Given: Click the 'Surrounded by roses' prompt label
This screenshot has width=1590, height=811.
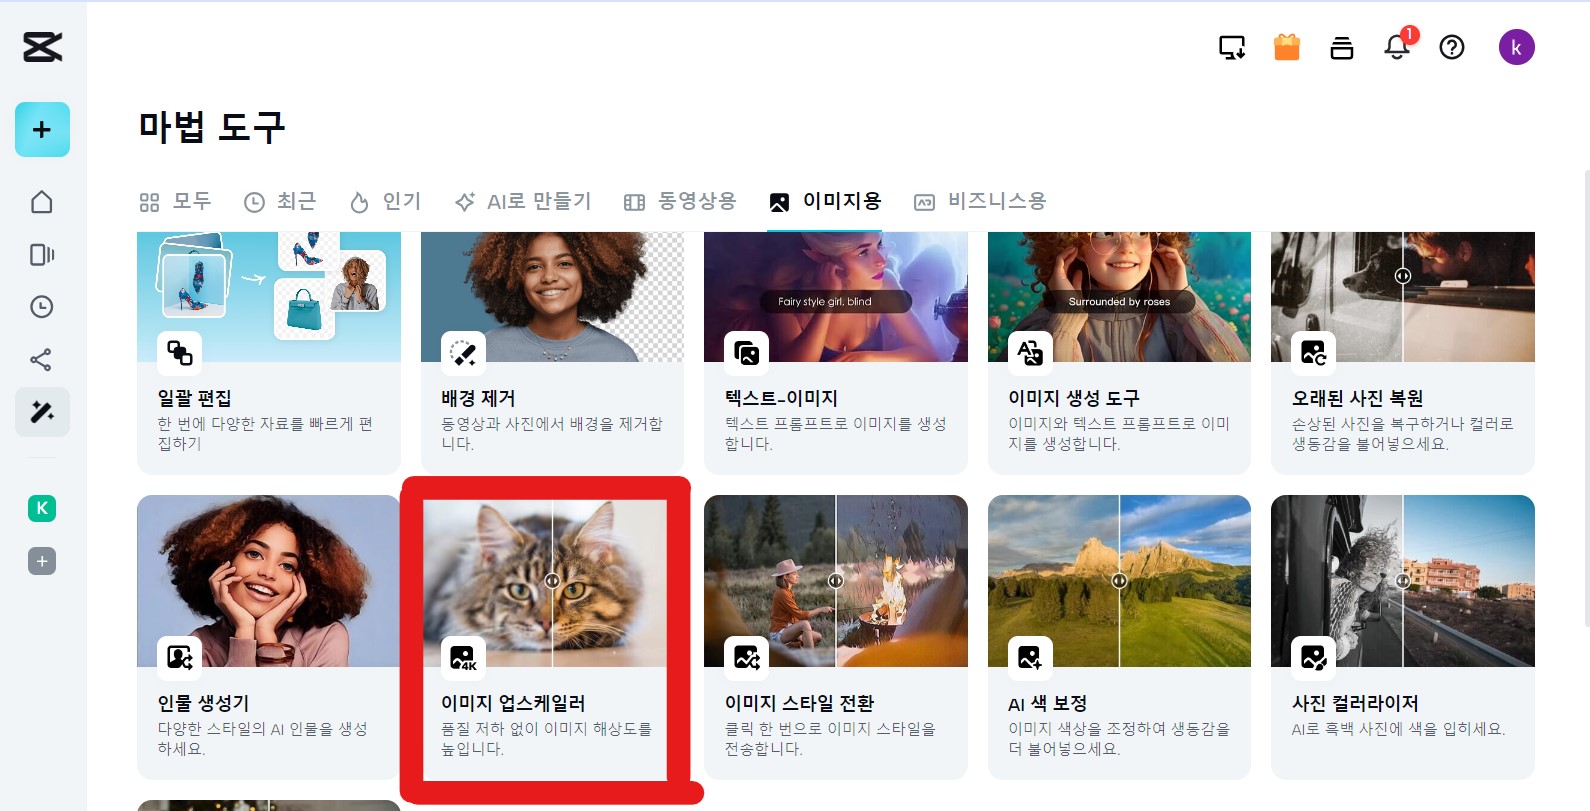Looking at the screenshot, I should point(1119,301).
